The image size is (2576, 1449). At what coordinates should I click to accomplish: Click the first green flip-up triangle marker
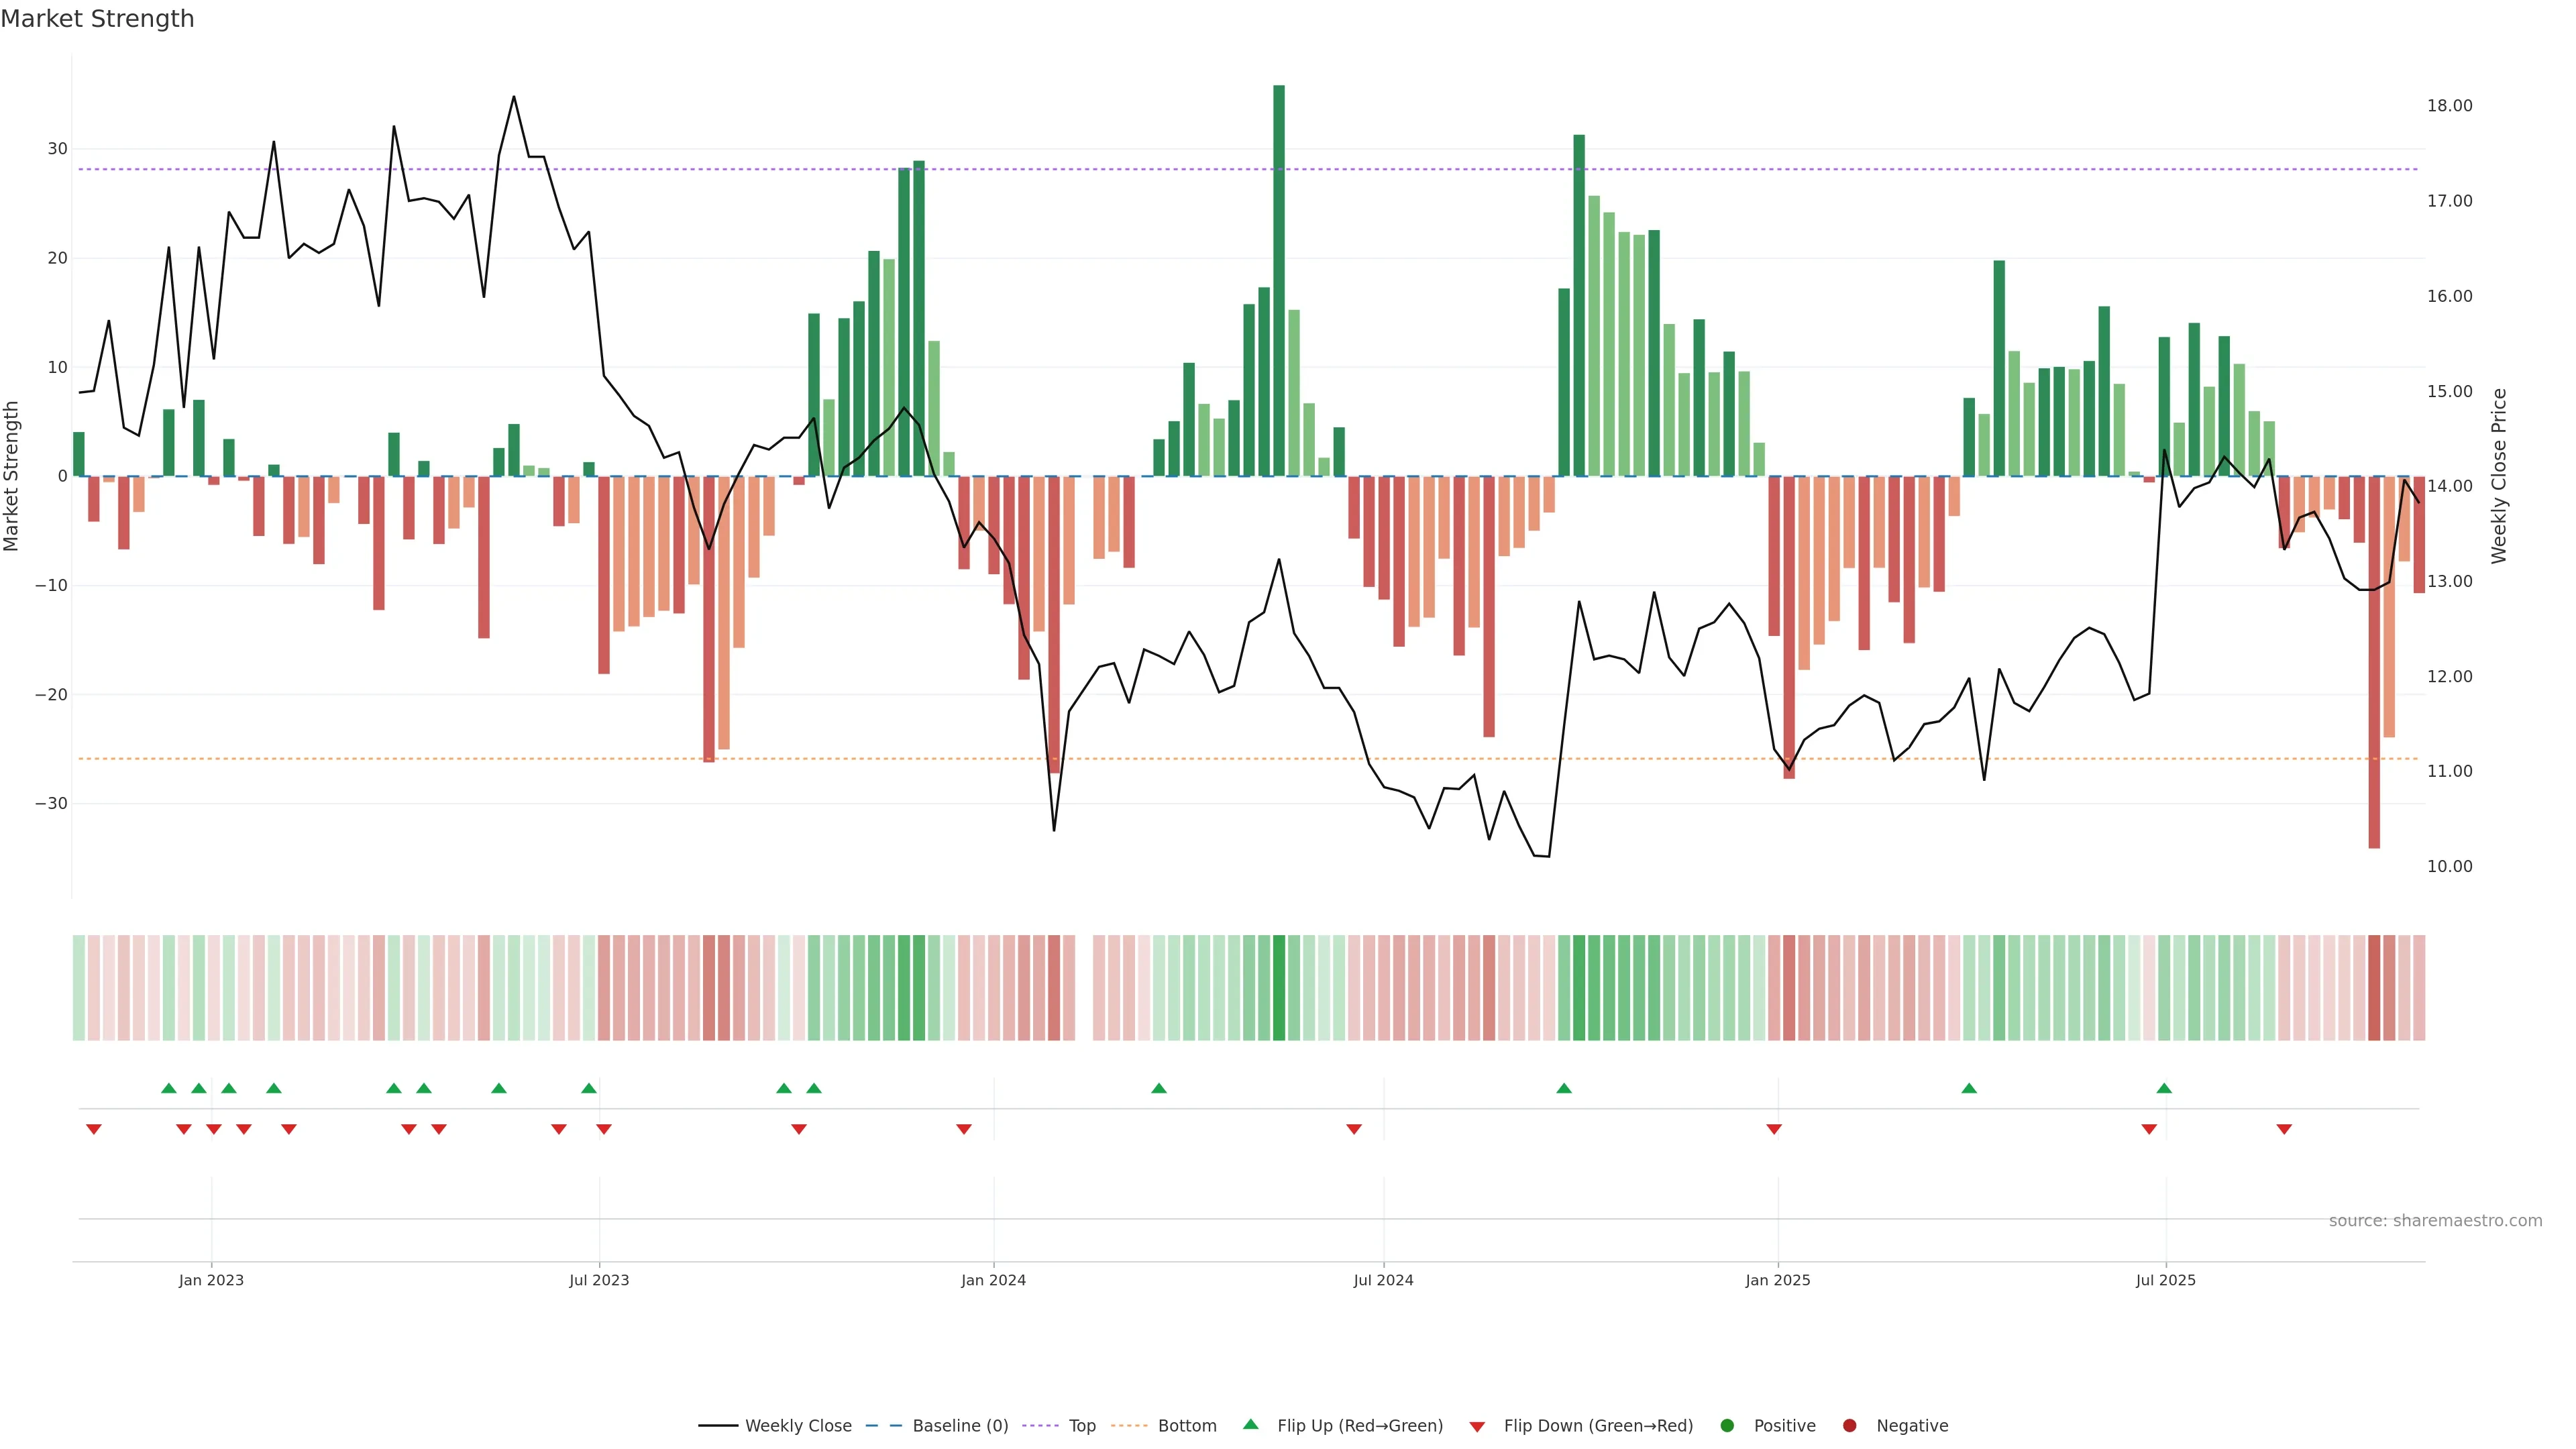[x=169, y=1088]
